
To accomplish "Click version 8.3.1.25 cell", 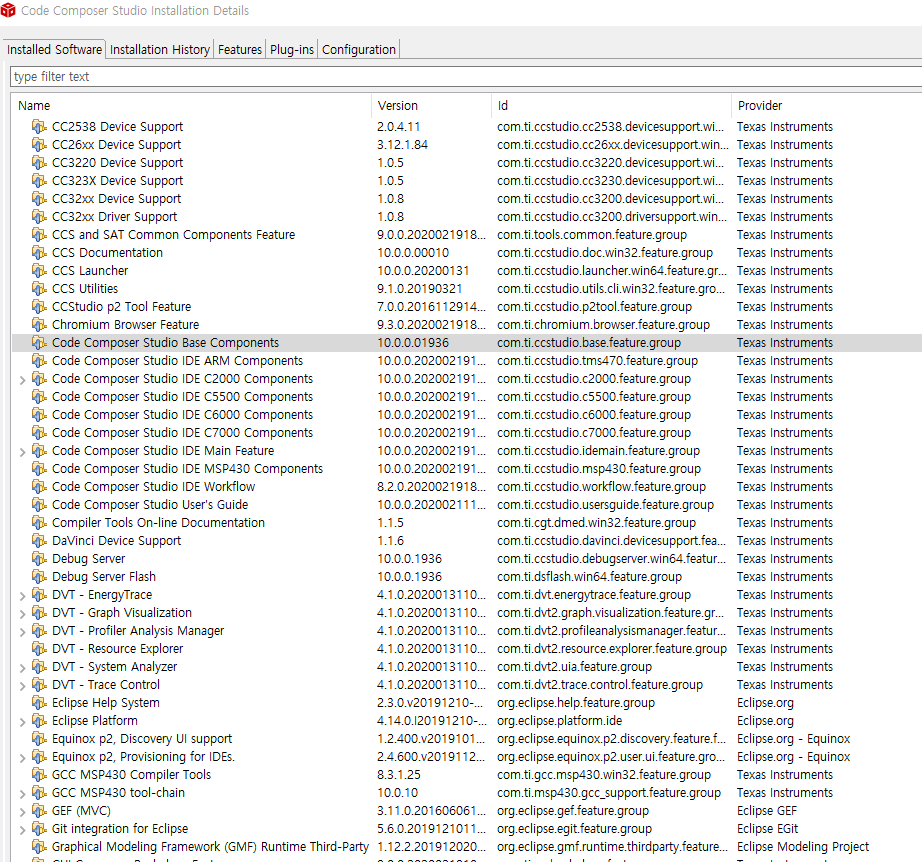I will click(399, 774).
